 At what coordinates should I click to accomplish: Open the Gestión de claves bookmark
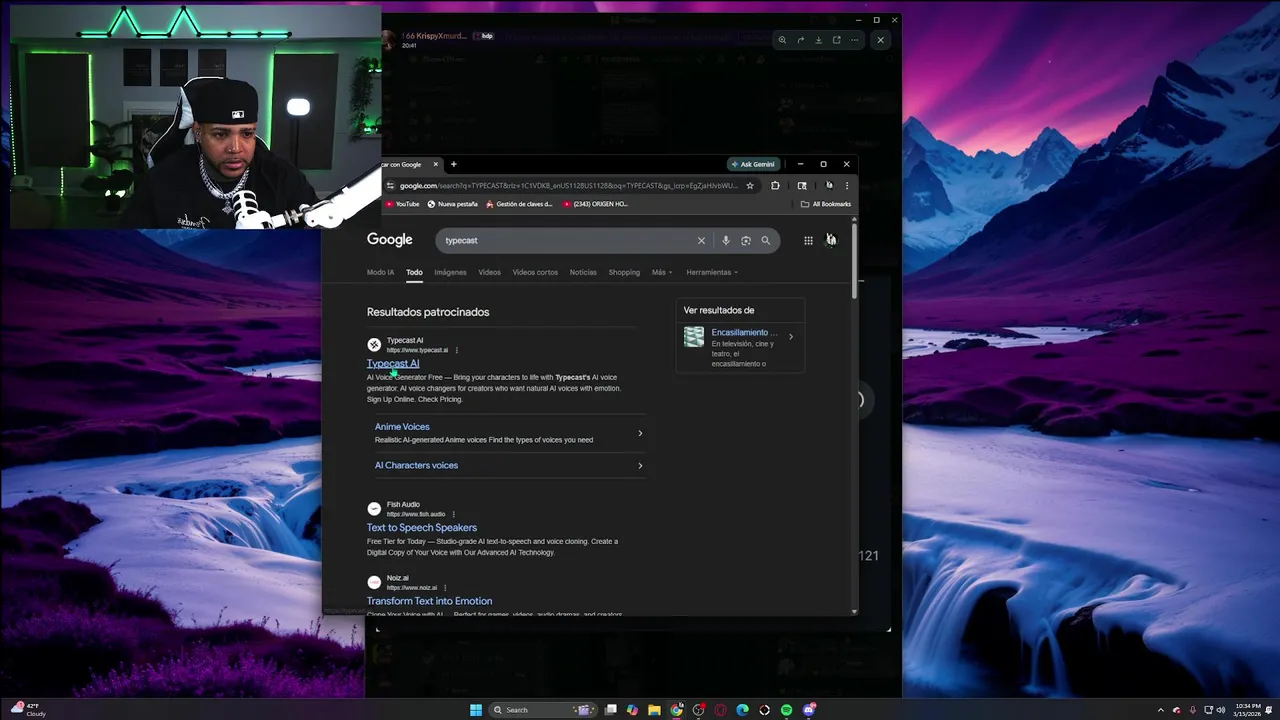tap(519, 204)
